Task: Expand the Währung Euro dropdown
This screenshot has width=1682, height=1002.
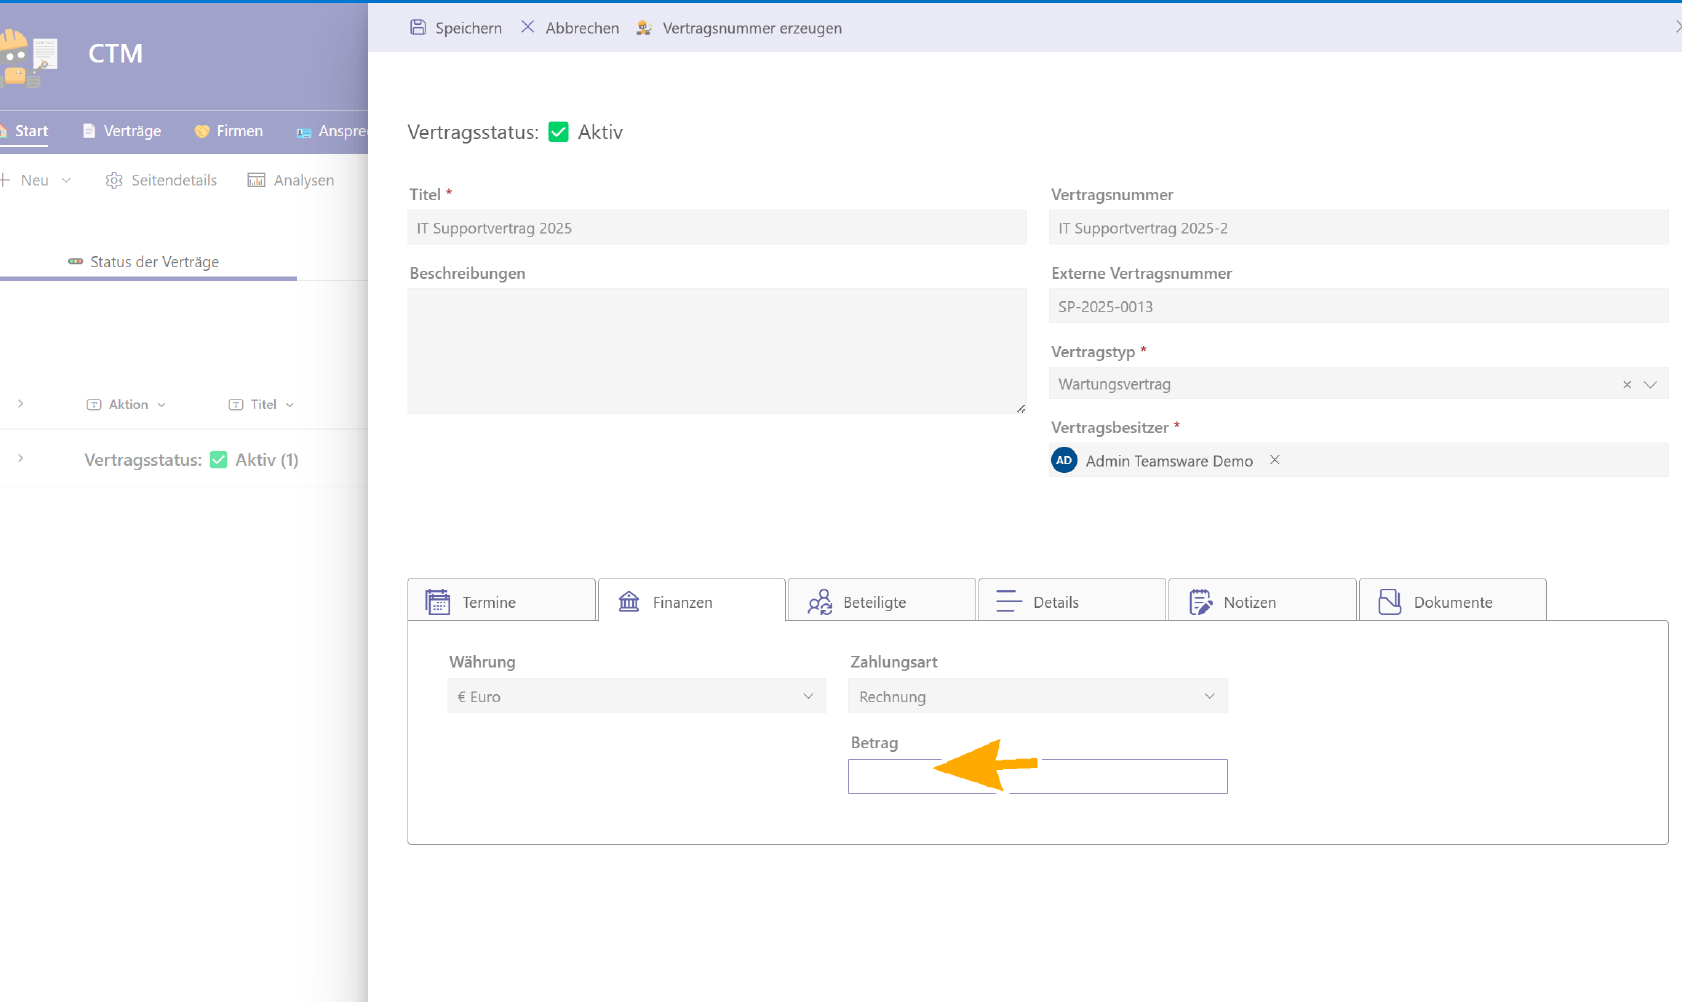Action: point(808,696)
